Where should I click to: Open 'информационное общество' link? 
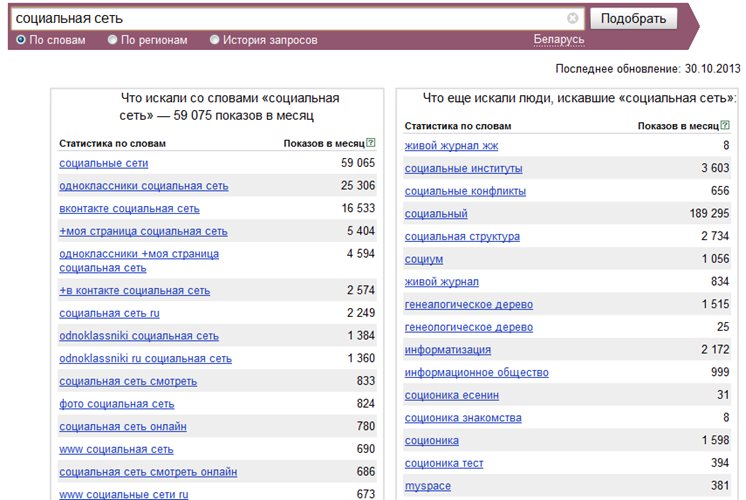point(477,373)
